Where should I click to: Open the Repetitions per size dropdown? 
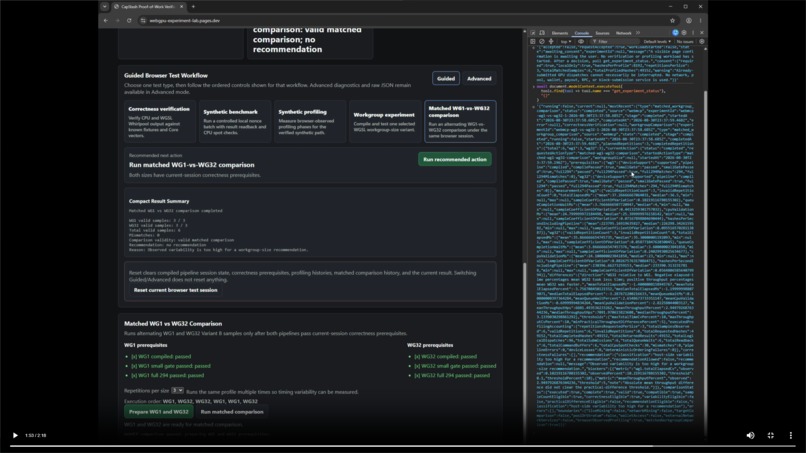177,391
